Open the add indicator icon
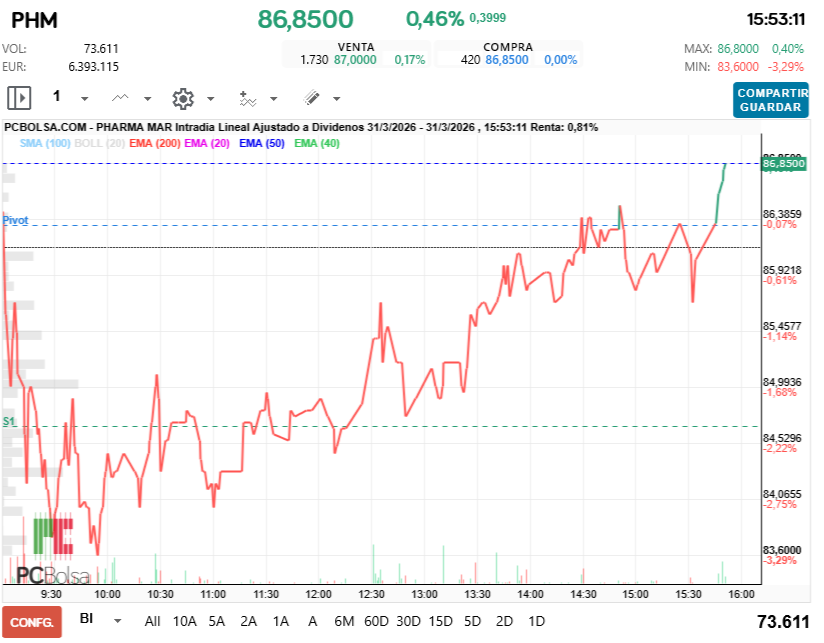The height and width of the screenshot is (643, 824). coord(248,98)
